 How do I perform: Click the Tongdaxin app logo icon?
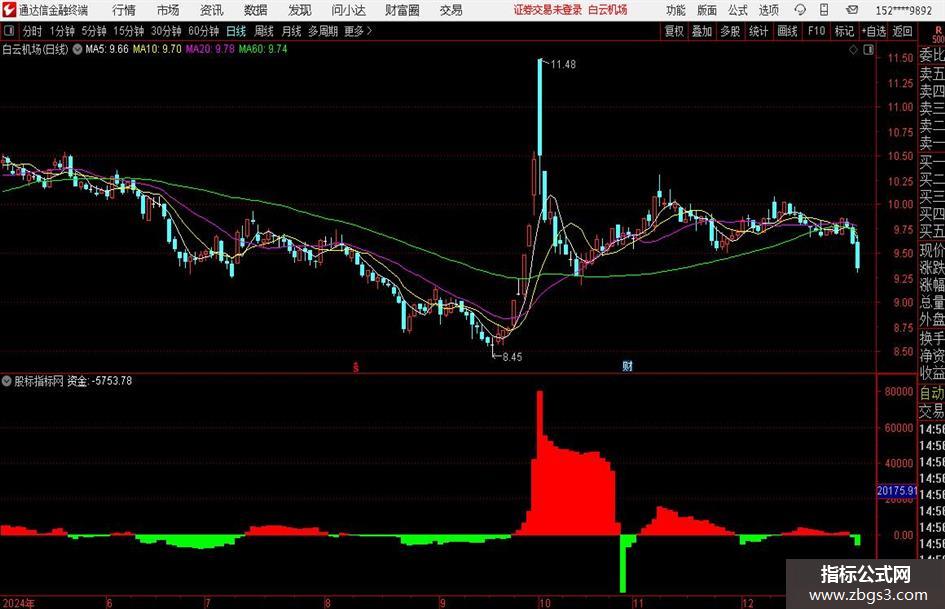9,10
